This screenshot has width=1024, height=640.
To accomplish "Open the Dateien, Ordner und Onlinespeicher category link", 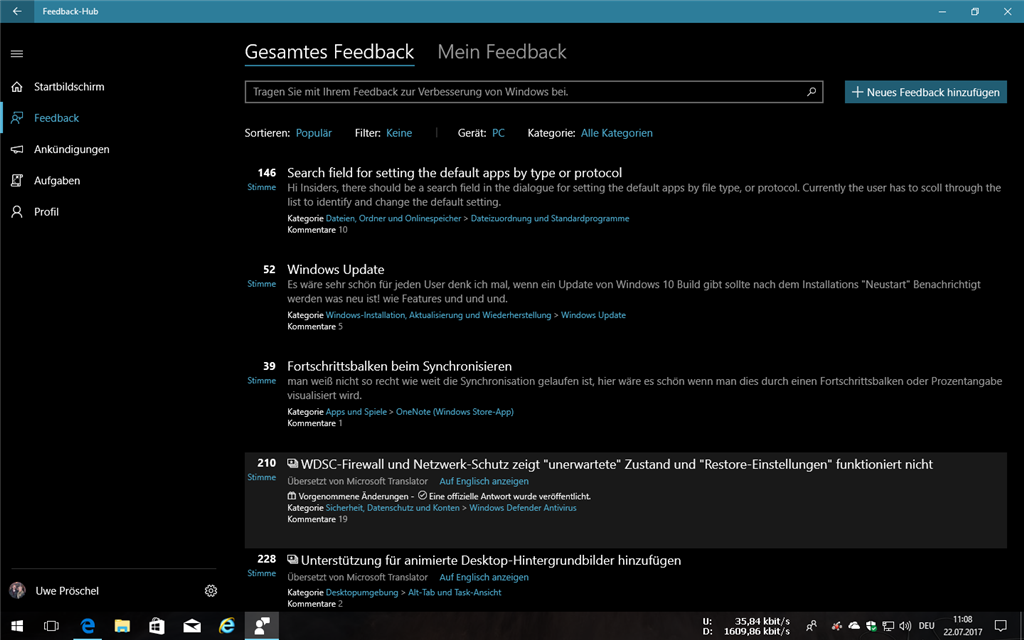I will (393, 219).
